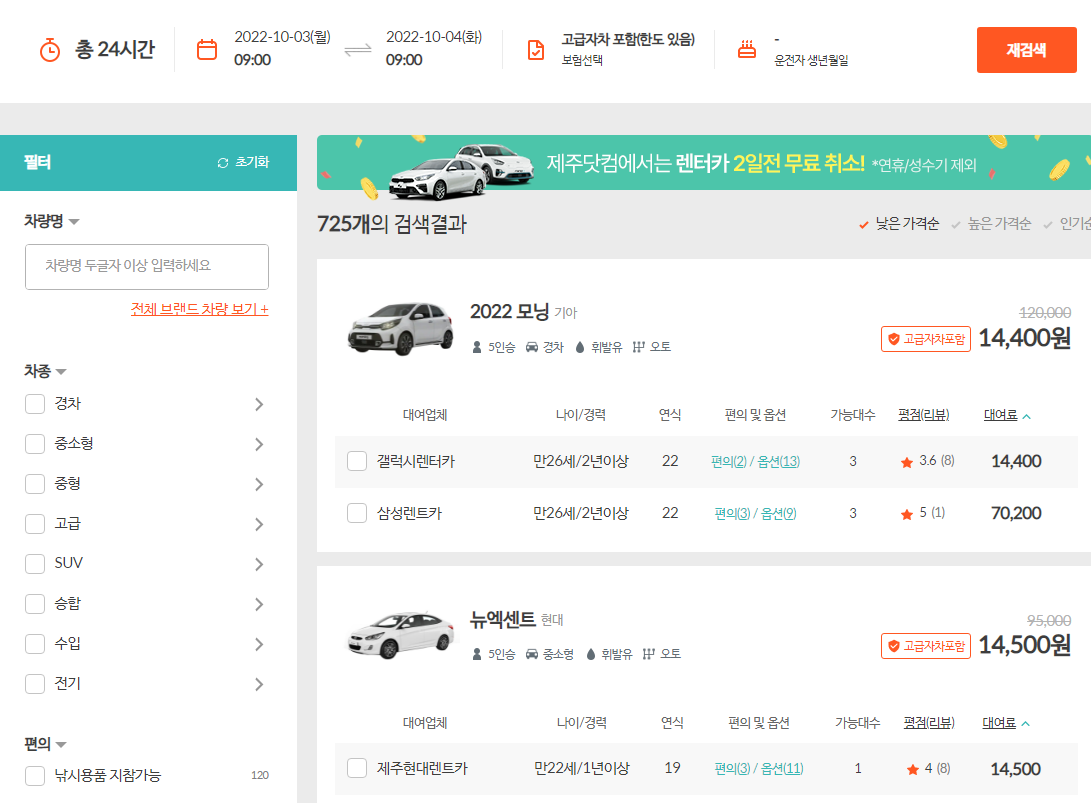This screenshot has height=803, width=1091.
Task: Click the fuel drop icon on 2022 모닝
Action: coord(580,347)
